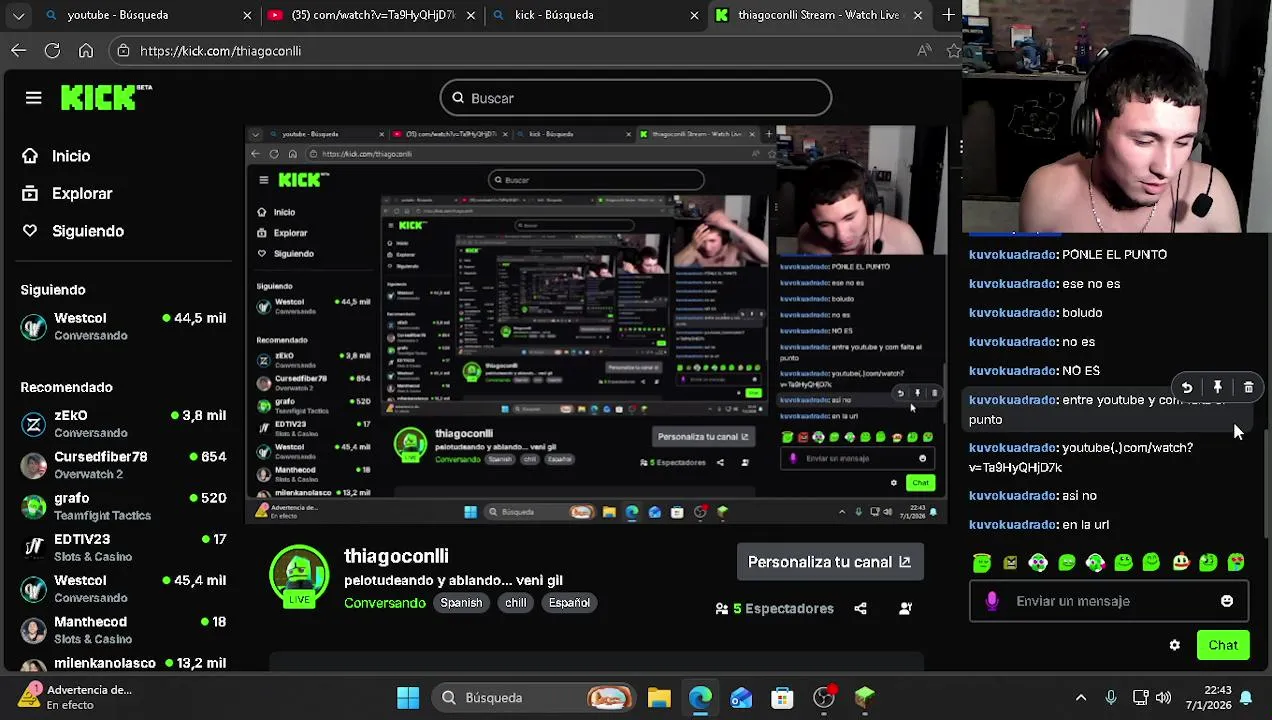The width and height of the screenshot is (1272, 720).
Task: Focus the Kick Buscar search field
Action: [x=636, y=98]
